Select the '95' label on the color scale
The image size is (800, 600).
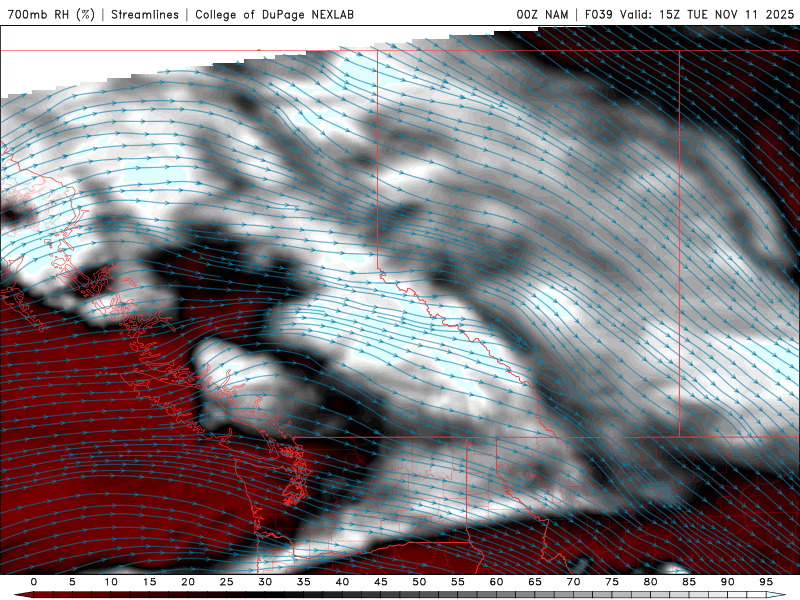click(x=766, y=582)
